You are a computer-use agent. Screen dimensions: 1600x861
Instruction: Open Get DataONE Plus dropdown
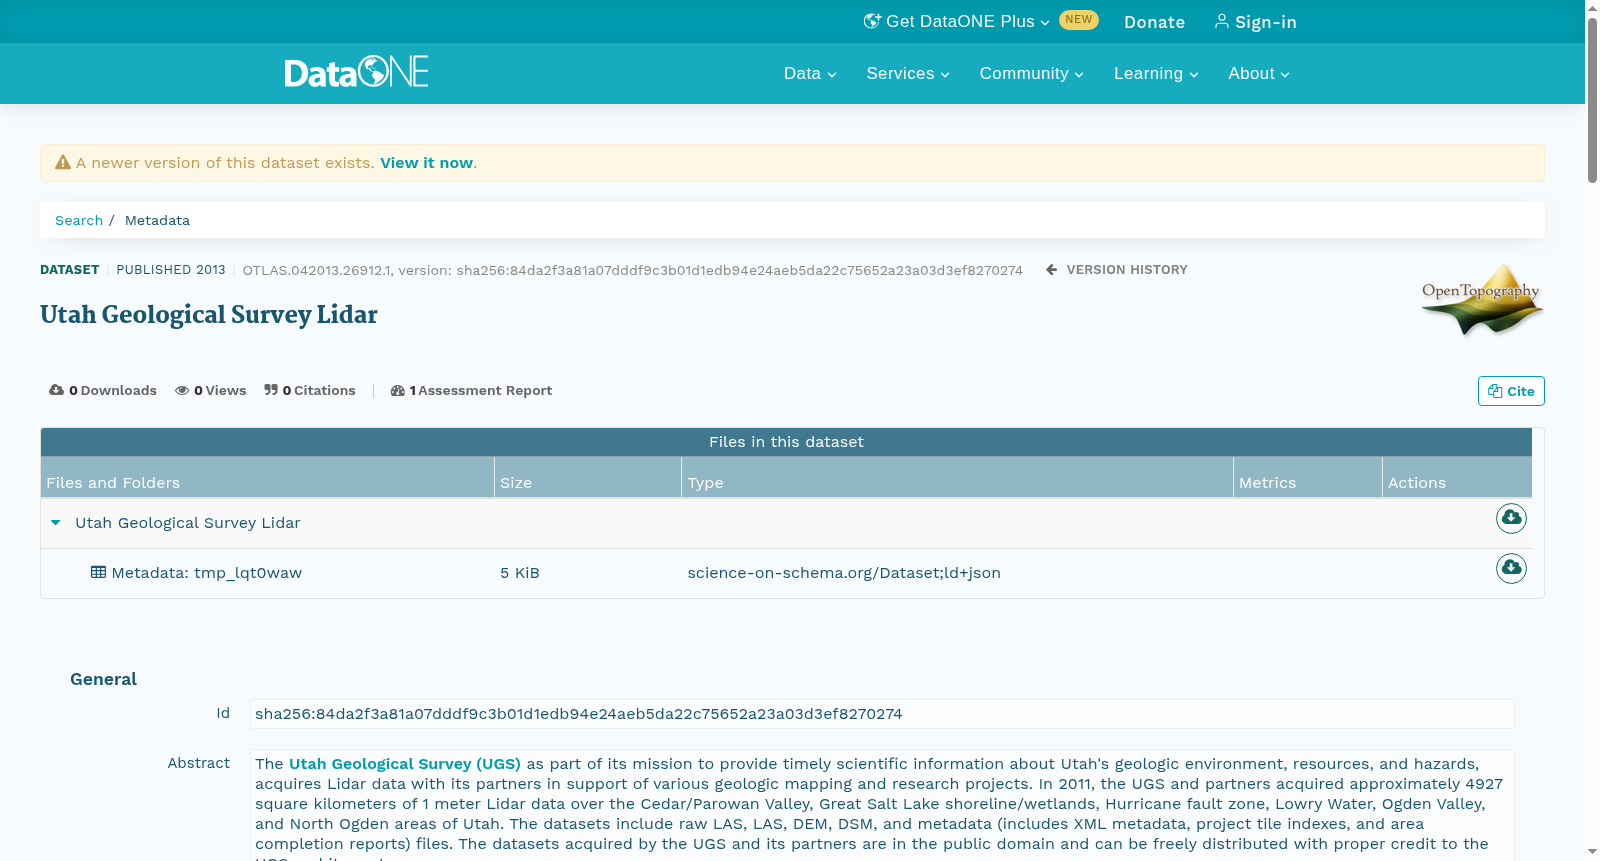click(x=957, y=21)
